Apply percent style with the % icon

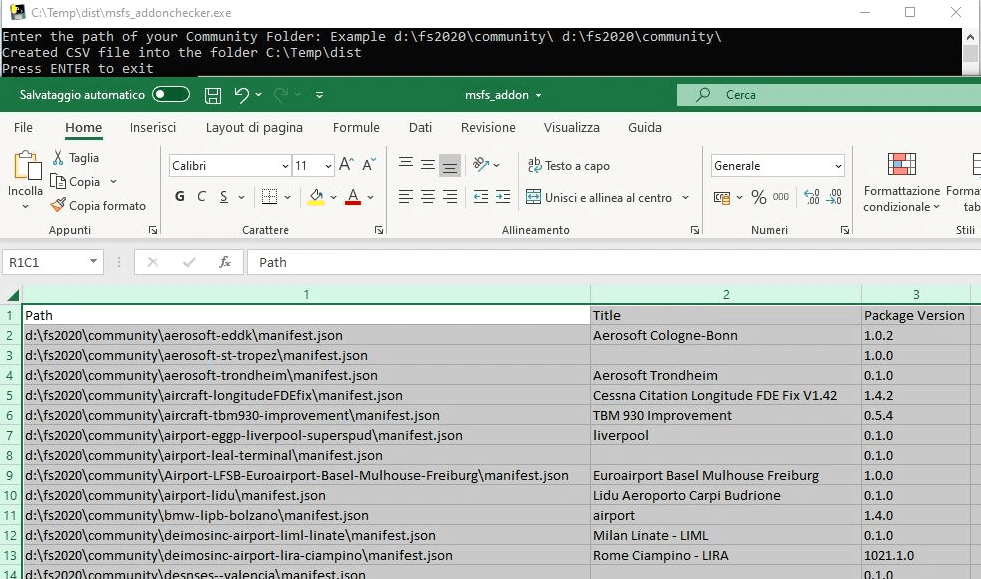click(x=758, y=197)
